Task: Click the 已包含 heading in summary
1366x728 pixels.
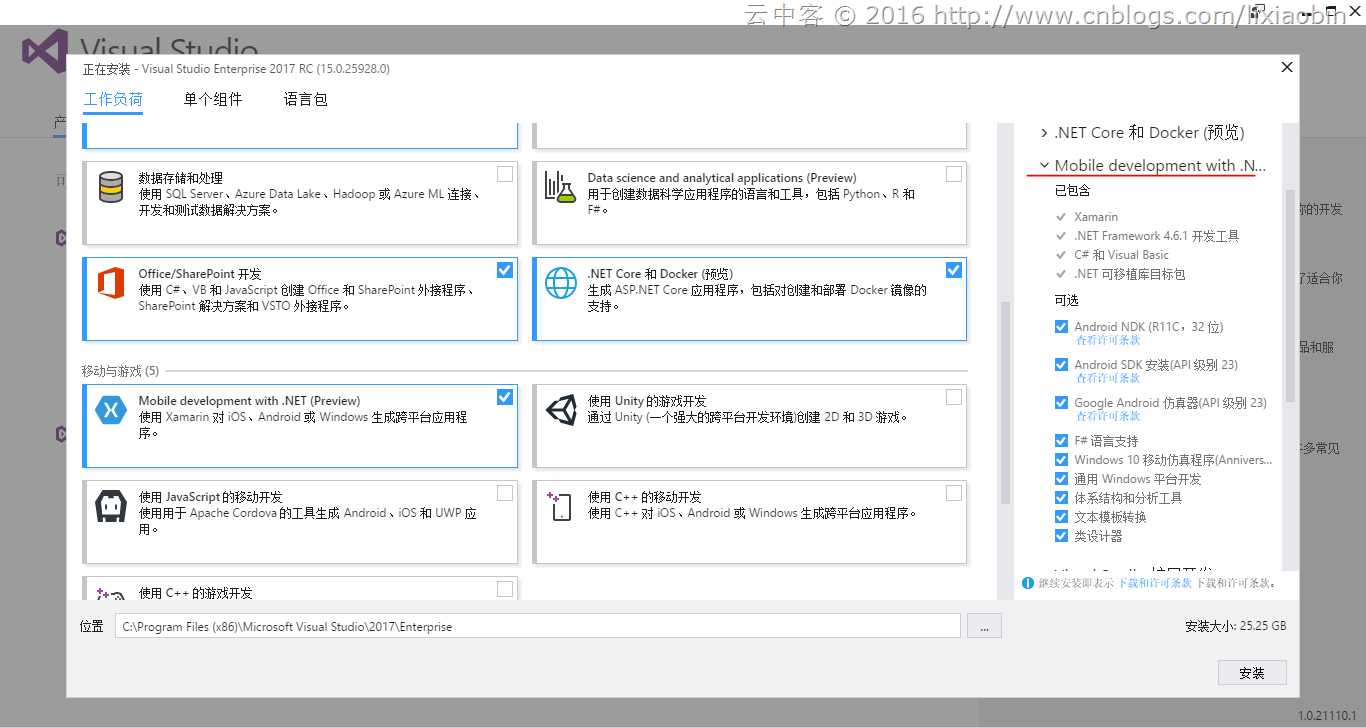Action: [1072, 190]
